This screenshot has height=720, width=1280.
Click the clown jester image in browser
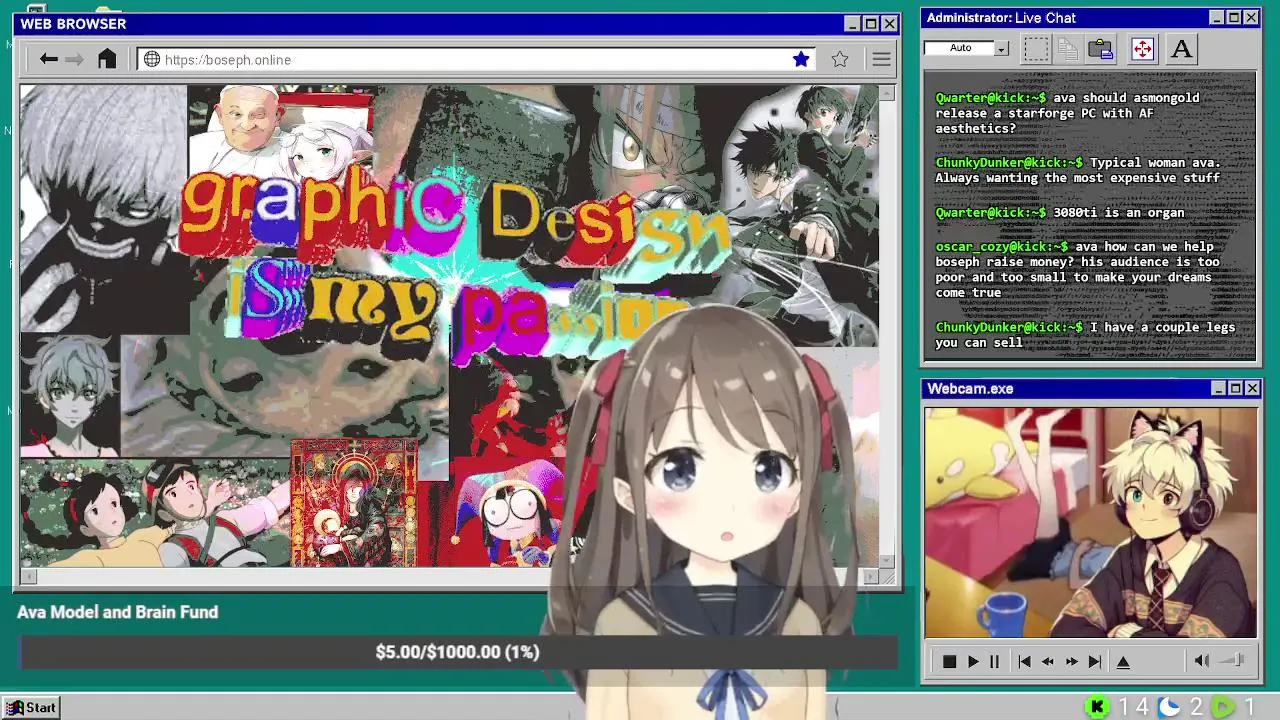tap(510, 512)
